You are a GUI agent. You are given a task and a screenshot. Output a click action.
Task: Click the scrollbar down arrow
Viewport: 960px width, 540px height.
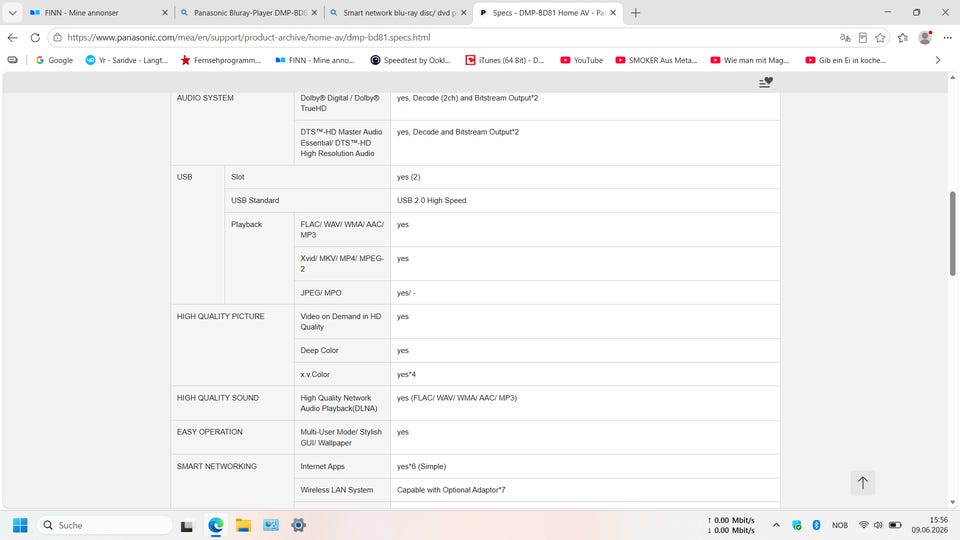(953, 503)
